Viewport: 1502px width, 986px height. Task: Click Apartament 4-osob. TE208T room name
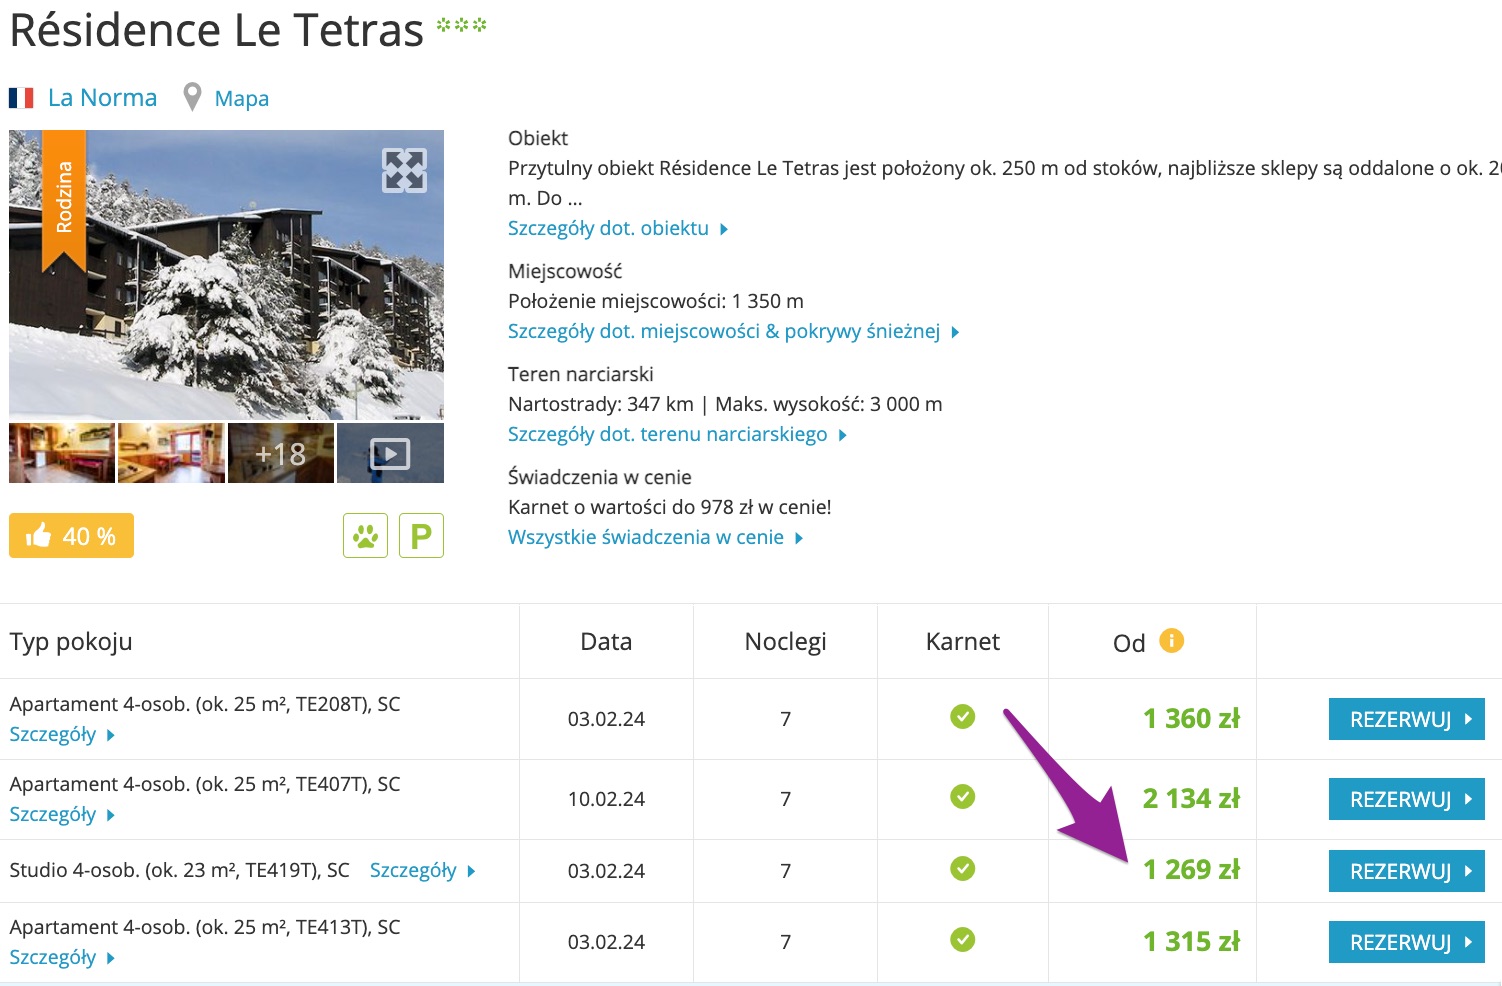point(205,704)
